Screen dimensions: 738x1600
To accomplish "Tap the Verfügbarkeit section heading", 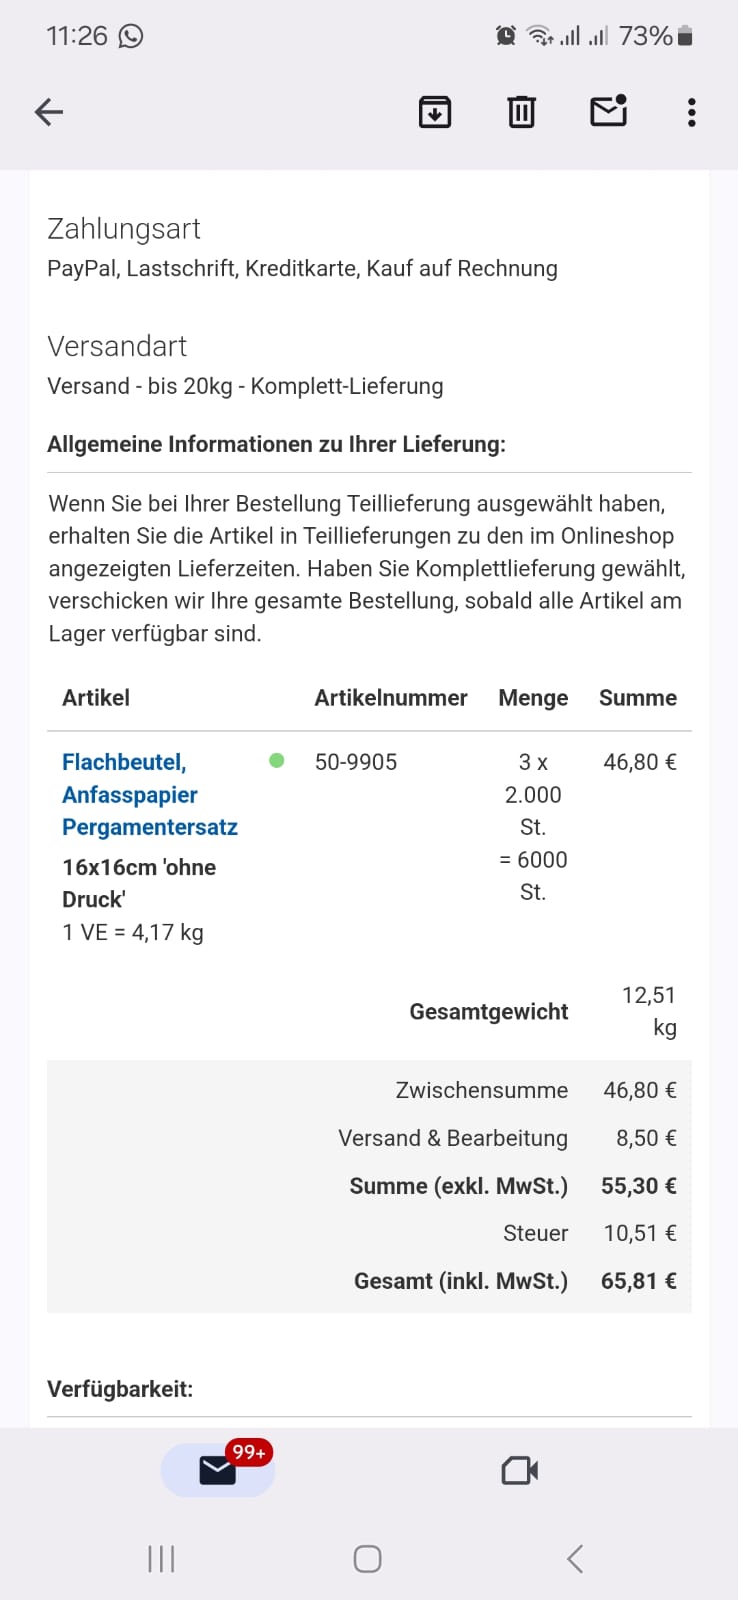I will 120,1389.
